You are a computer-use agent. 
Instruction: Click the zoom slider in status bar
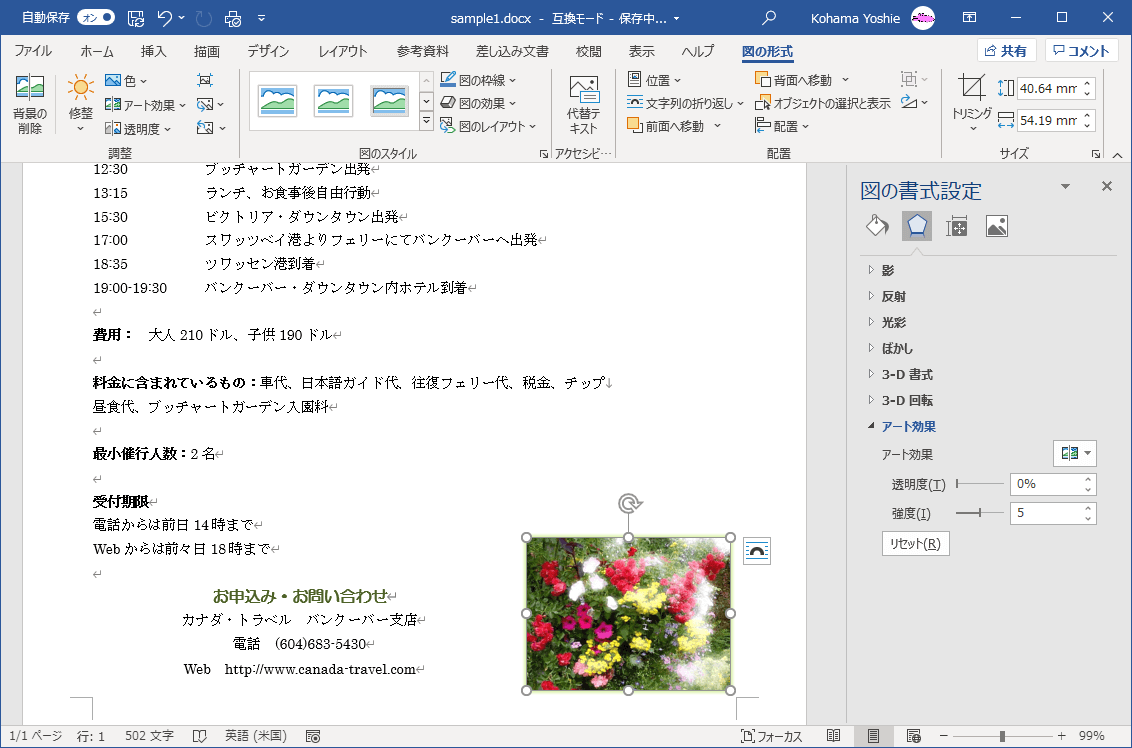[1001, 736]
